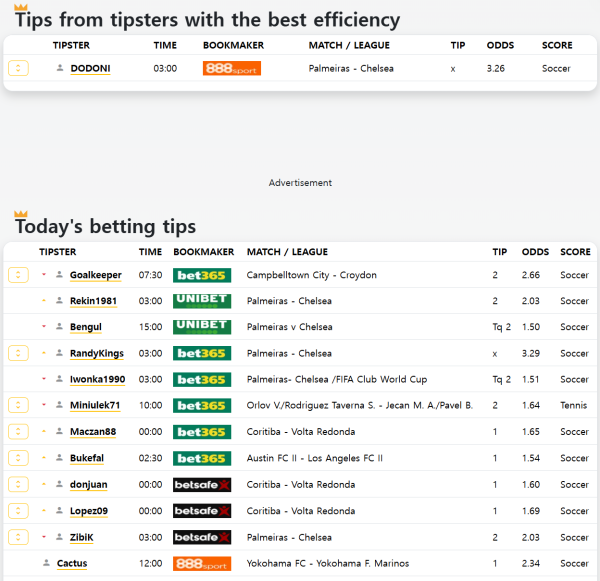Open the DODONI tipster profile
Viewport: 600px width, 581px height.
pyautogui.click(x=90, y=68)
